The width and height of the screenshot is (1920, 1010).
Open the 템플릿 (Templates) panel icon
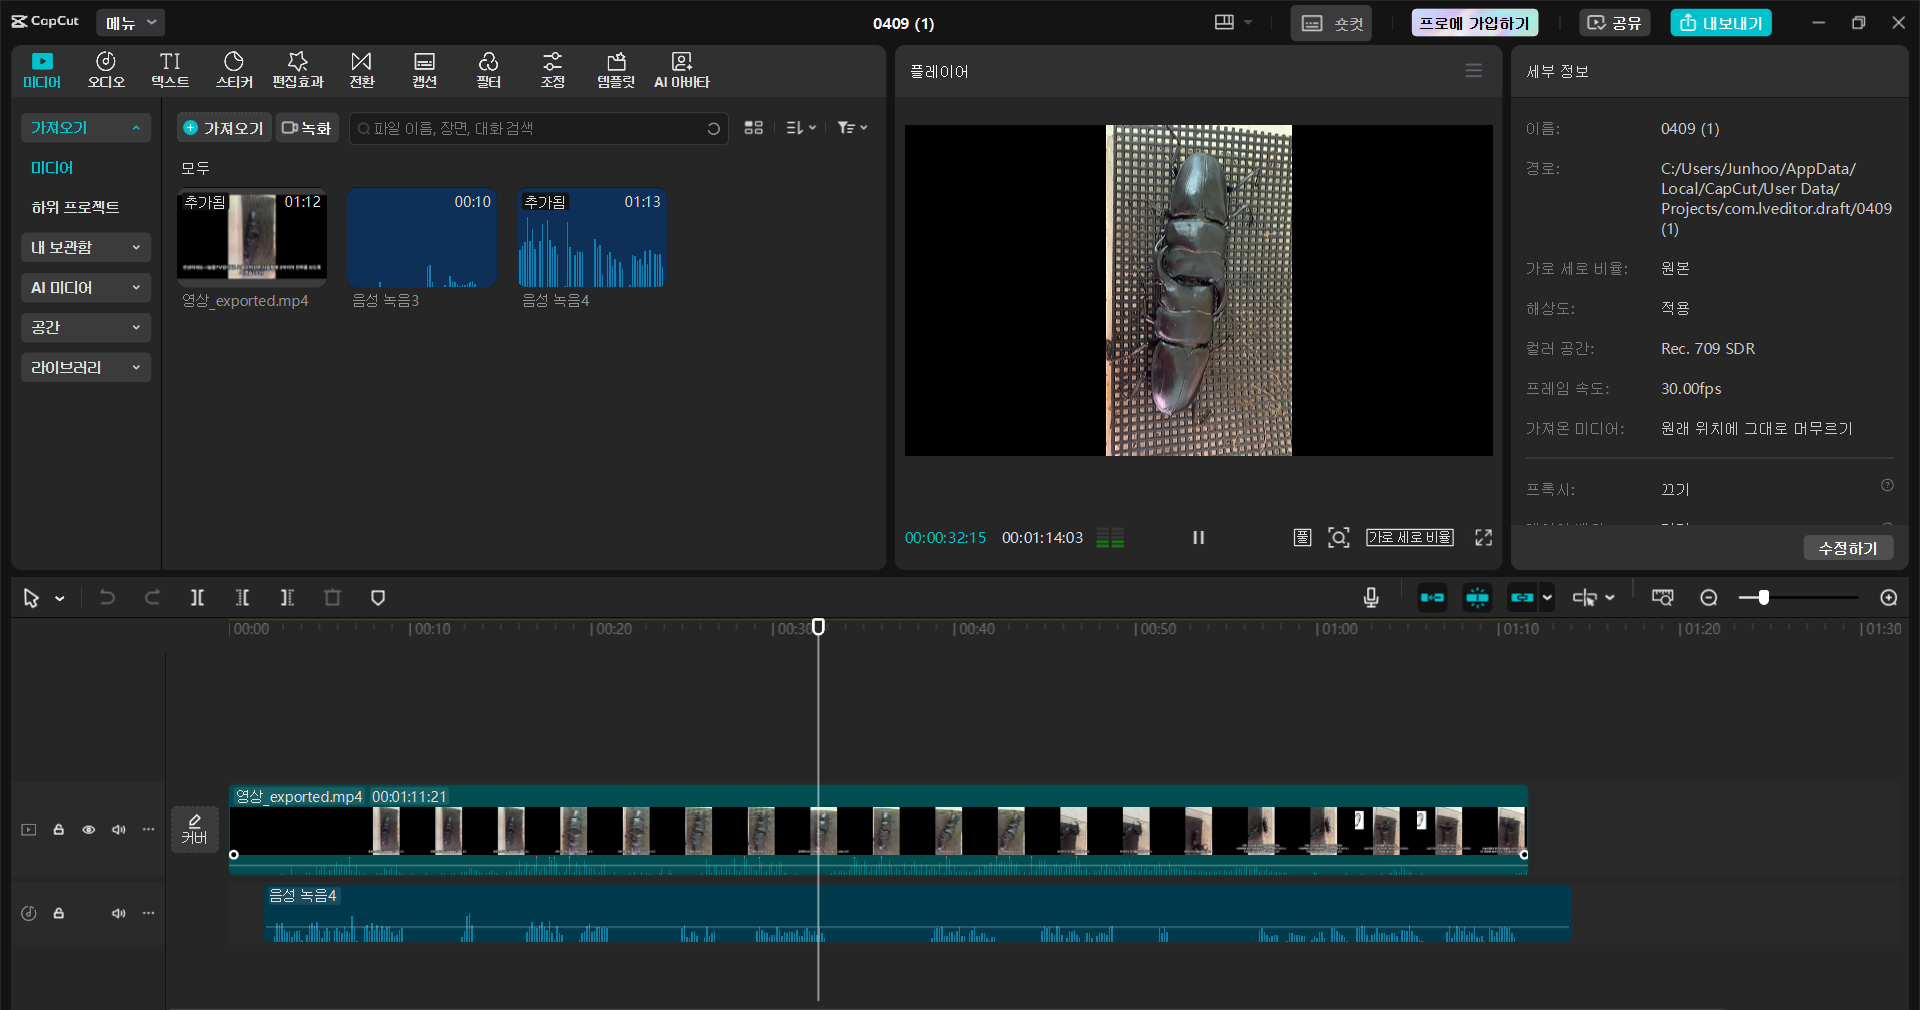pos(616,70)
